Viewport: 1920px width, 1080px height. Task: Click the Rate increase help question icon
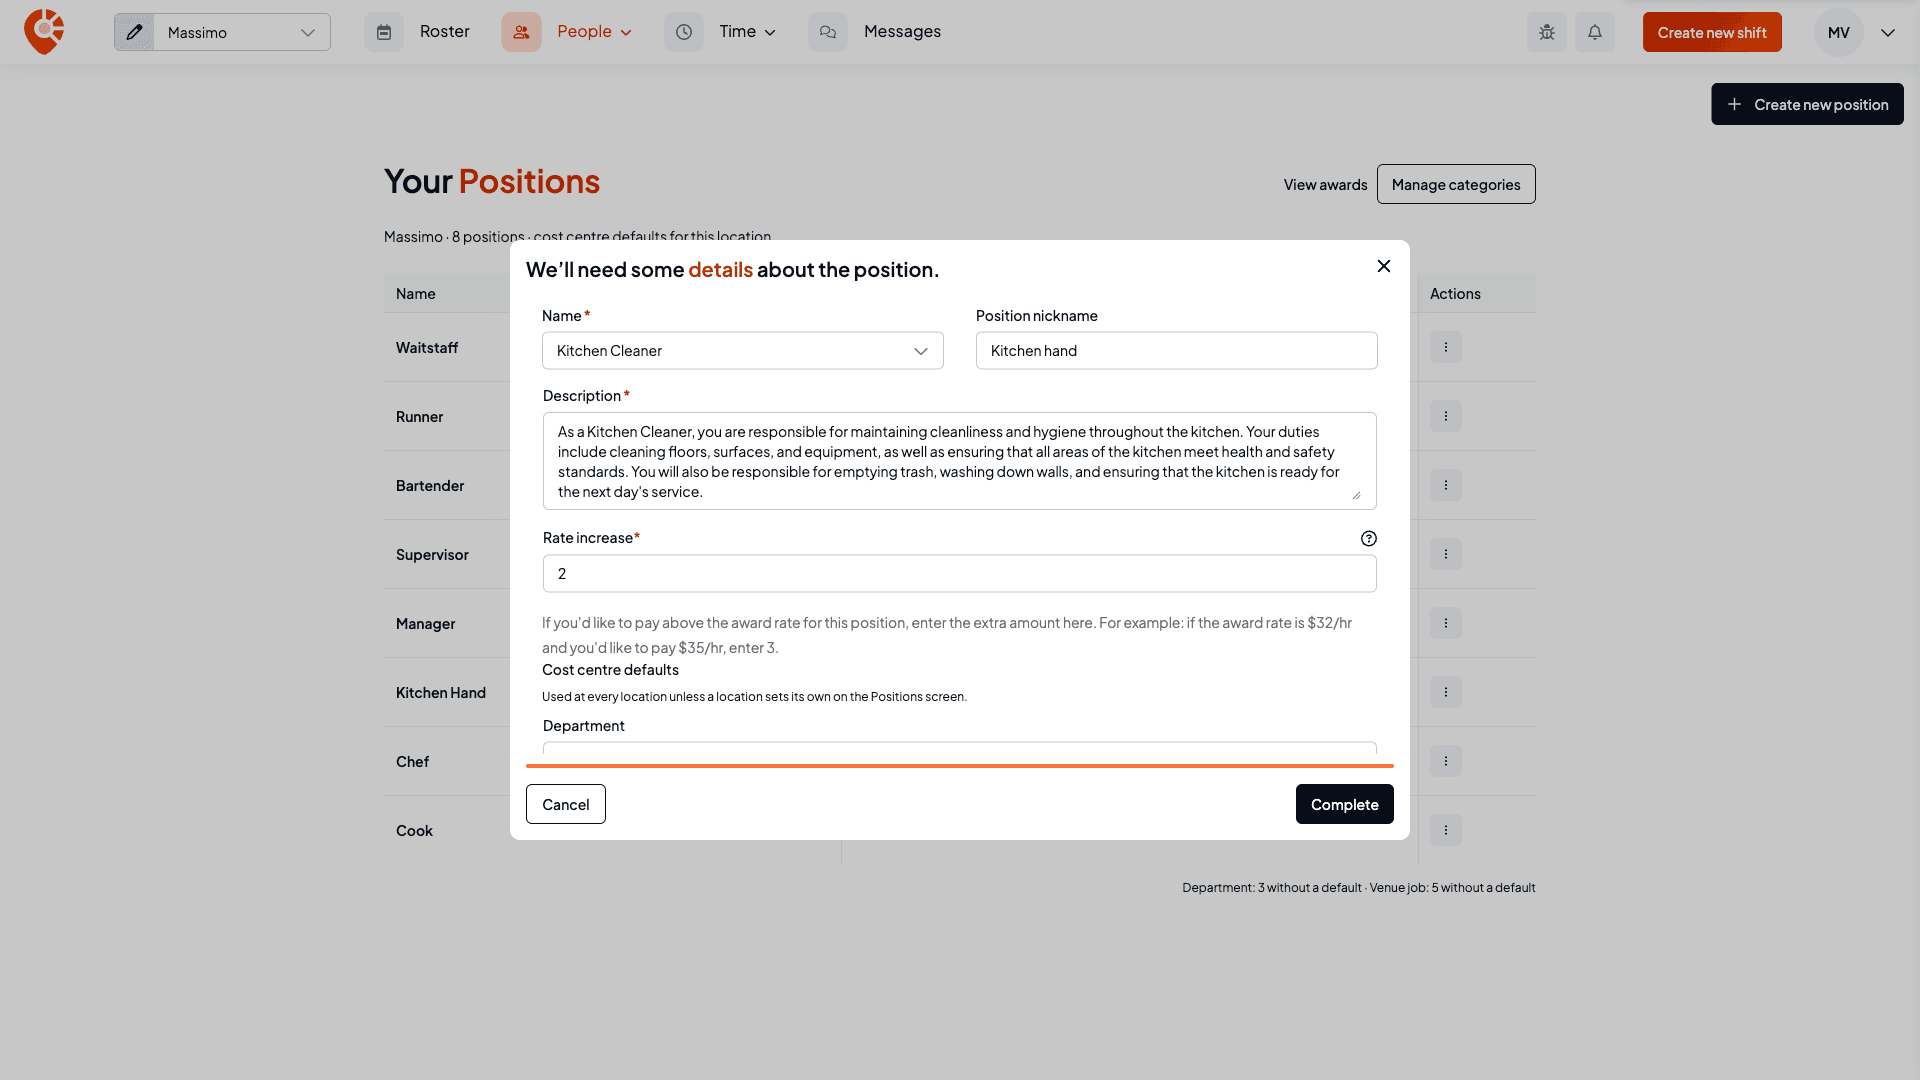tap(1369, 538)
